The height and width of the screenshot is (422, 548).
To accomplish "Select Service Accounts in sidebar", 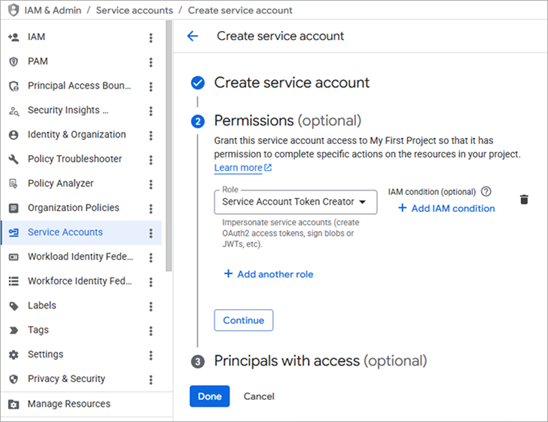I will (x=81, y=233).
